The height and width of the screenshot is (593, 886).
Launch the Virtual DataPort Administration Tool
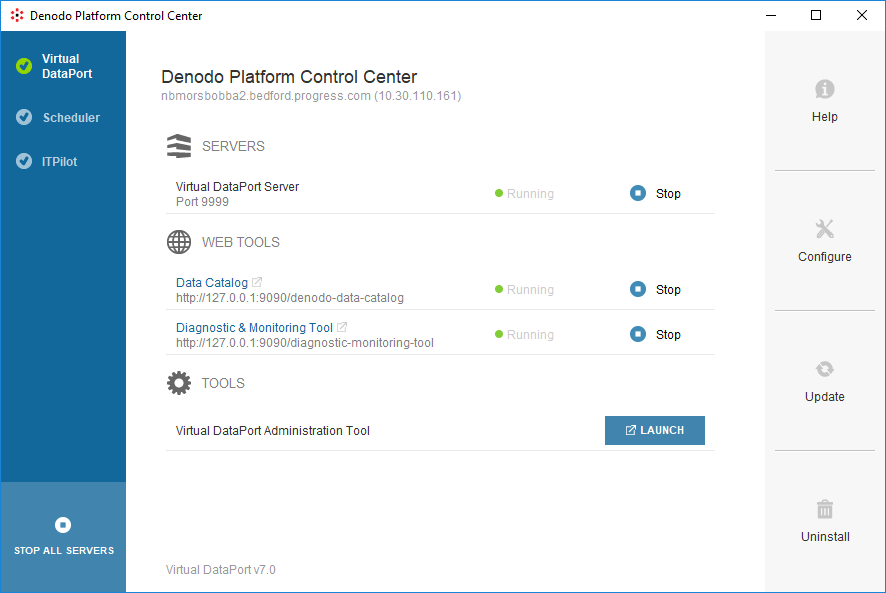[655, 430]
